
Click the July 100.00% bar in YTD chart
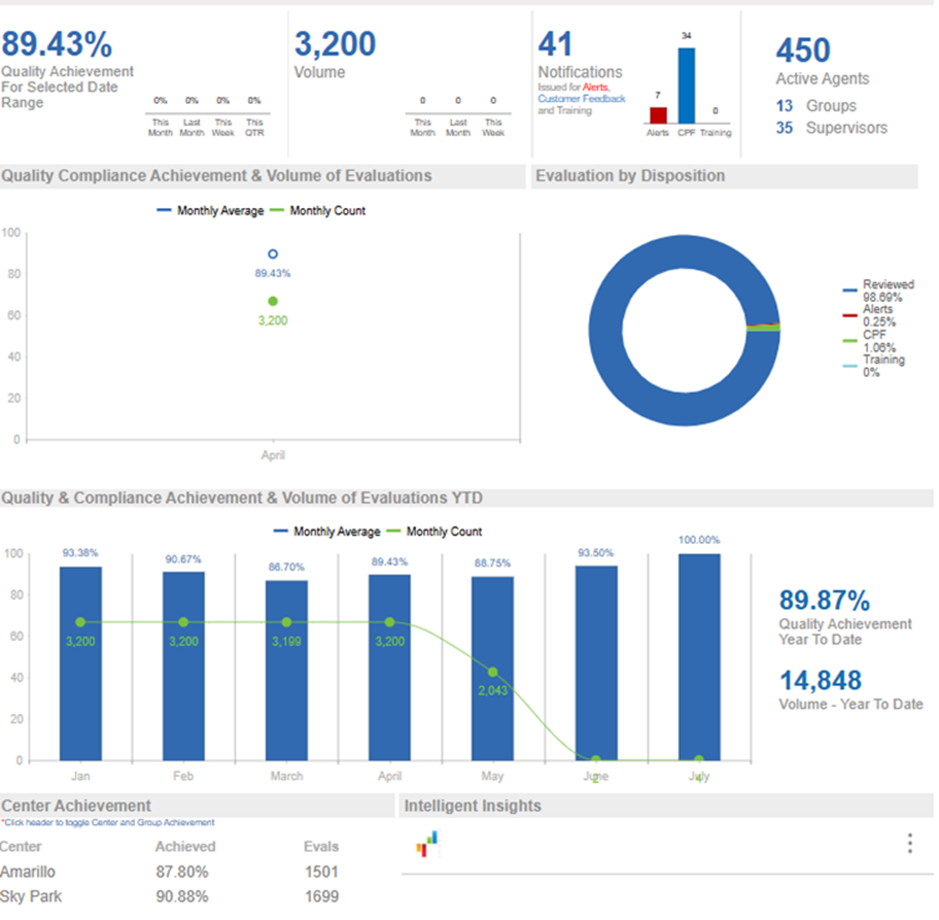(699, 656)
